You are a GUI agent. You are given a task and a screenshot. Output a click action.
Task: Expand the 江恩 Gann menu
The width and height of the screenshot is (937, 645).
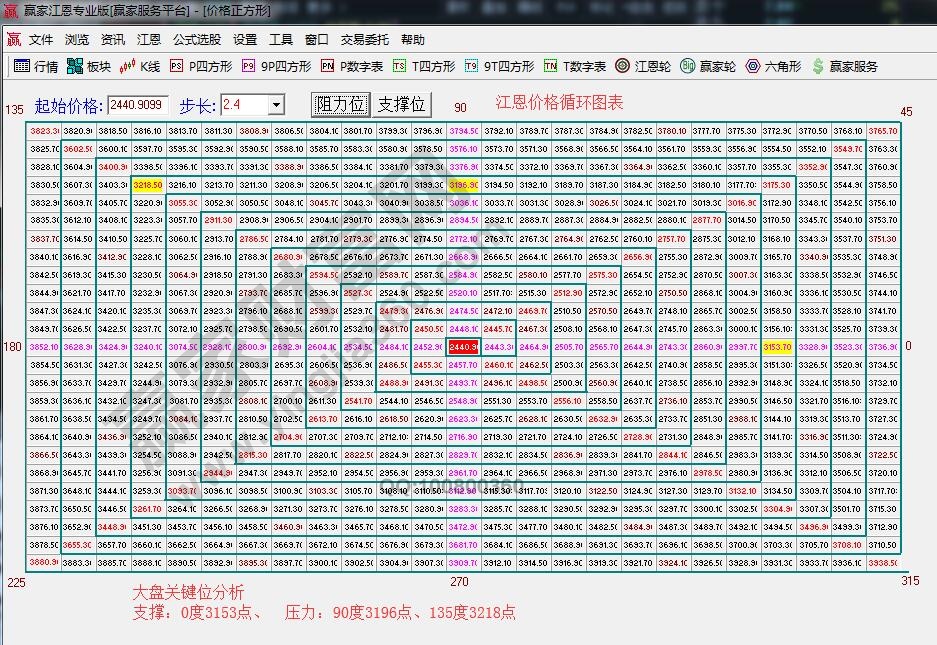(x=147, y=40)
